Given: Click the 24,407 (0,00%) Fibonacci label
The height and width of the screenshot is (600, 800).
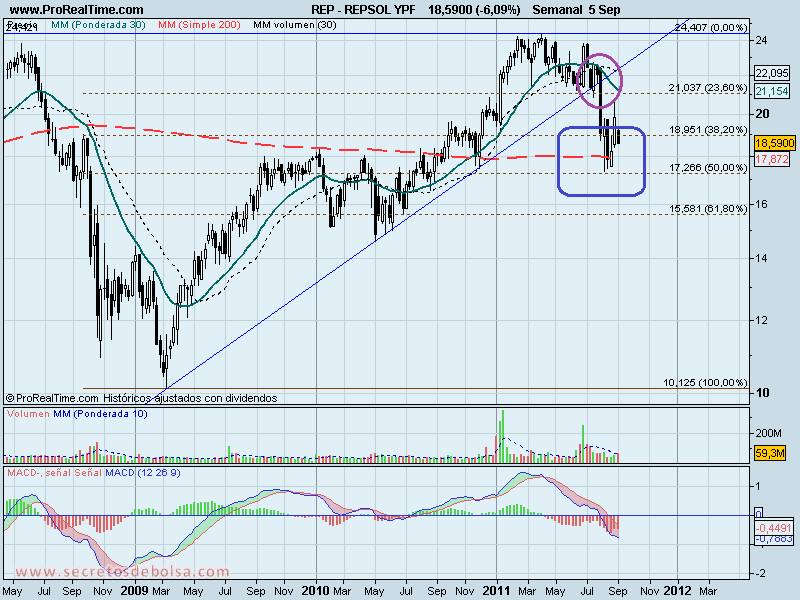Looking at the screenshot, I should point(711,28).
